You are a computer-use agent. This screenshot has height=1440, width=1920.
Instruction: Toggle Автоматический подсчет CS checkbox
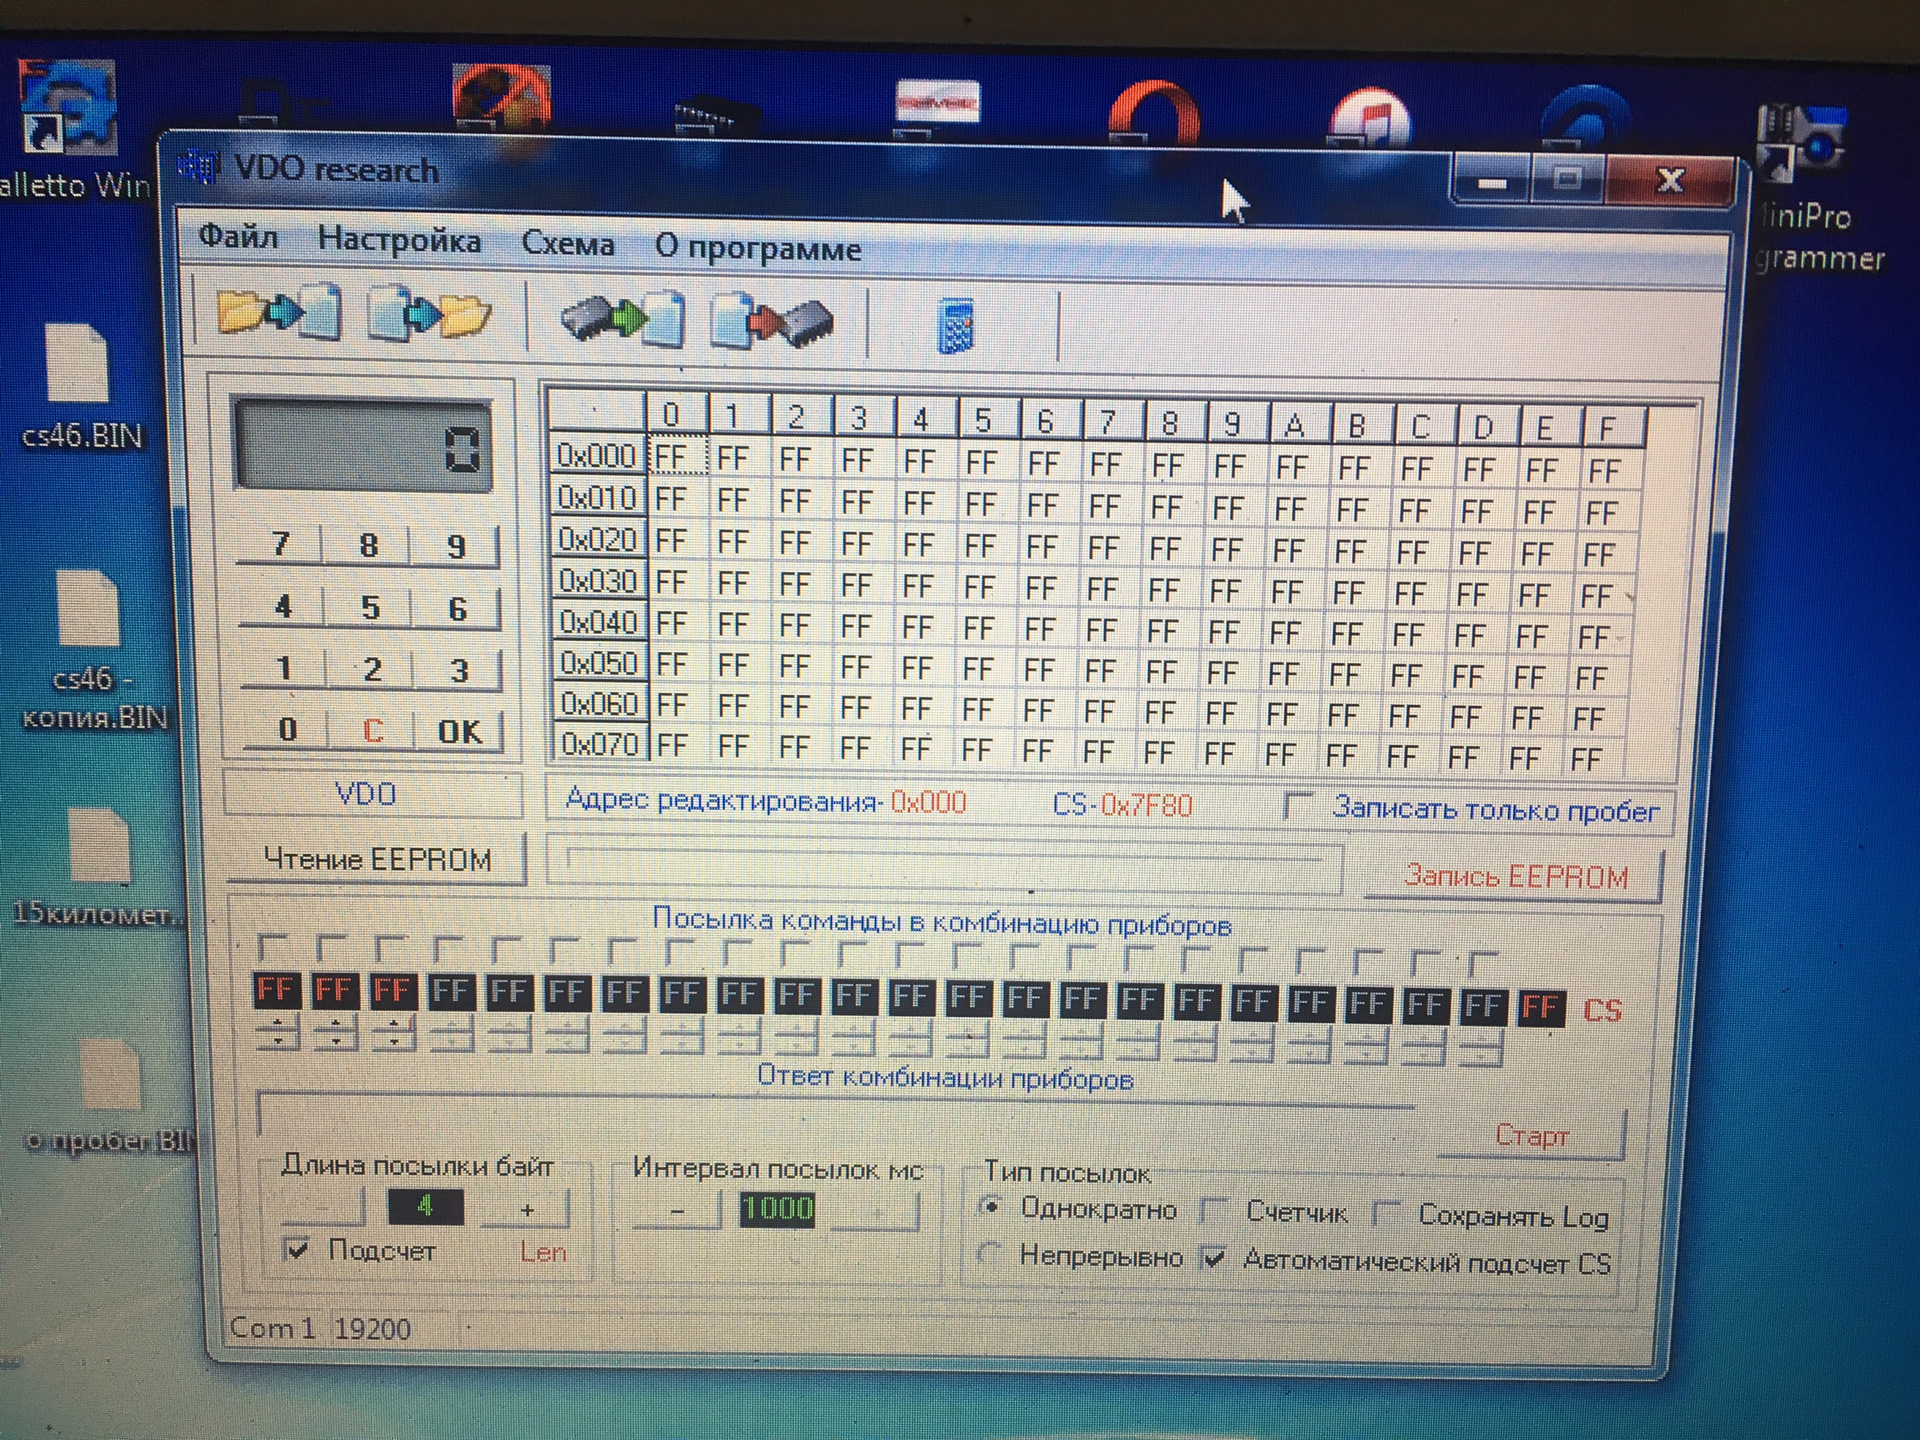point(1213,1258)
